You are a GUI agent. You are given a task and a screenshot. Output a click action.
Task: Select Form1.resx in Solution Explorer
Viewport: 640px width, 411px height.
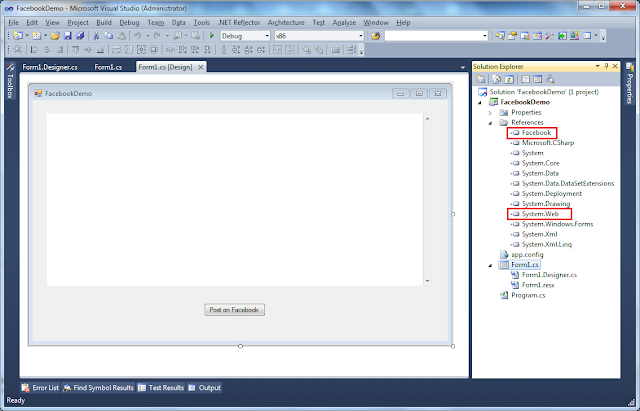[x=533, y=285]
